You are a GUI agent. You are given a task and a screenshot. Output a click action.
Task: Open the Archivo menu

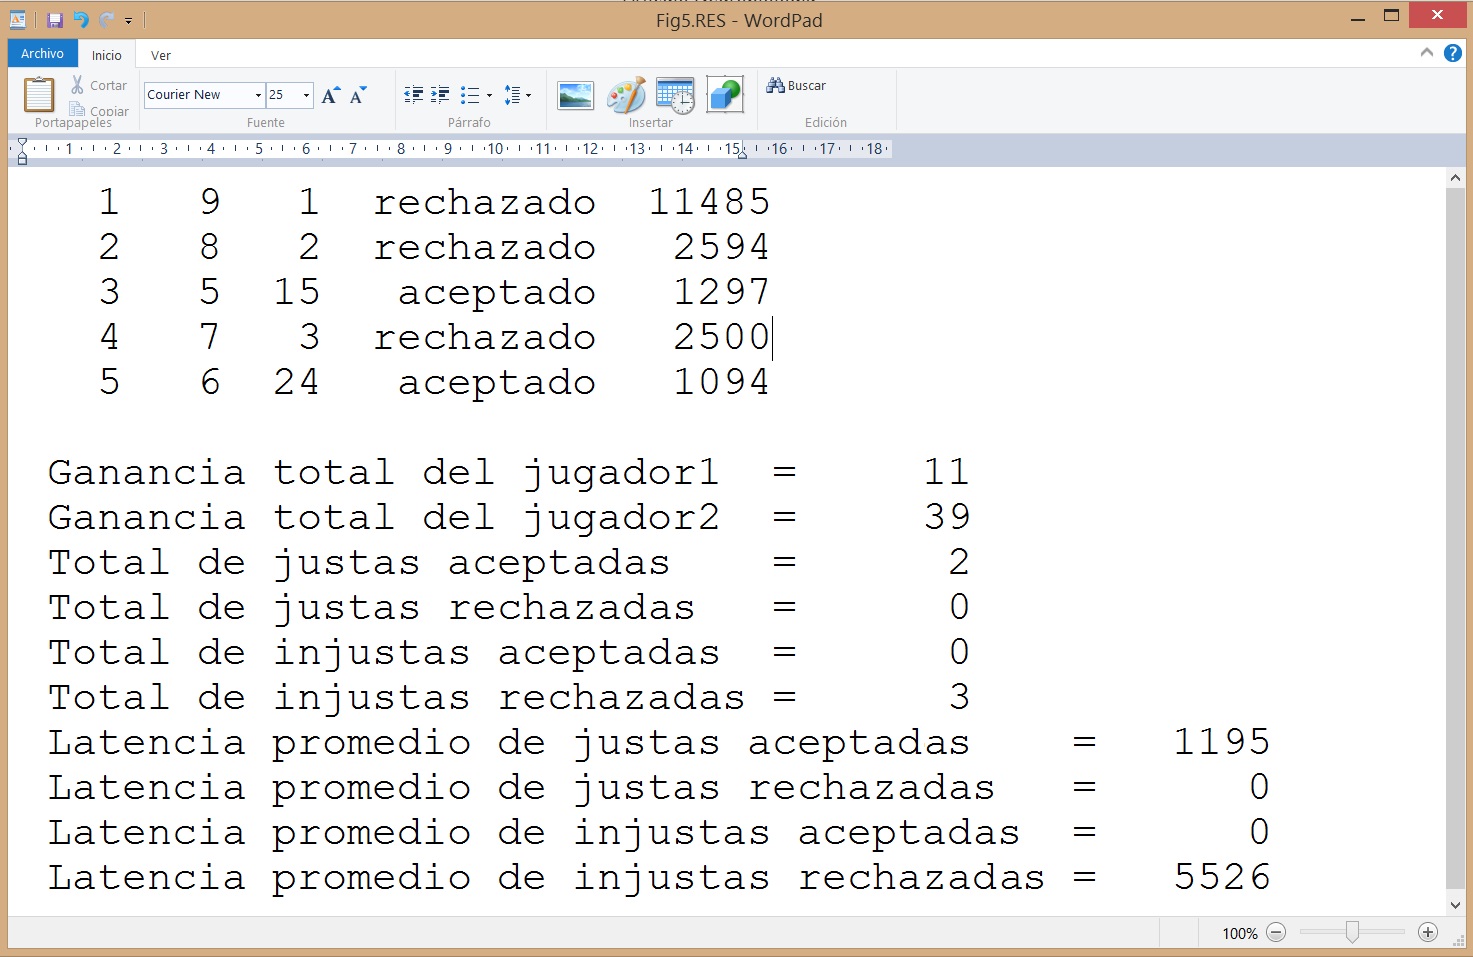tap(42, 53)
